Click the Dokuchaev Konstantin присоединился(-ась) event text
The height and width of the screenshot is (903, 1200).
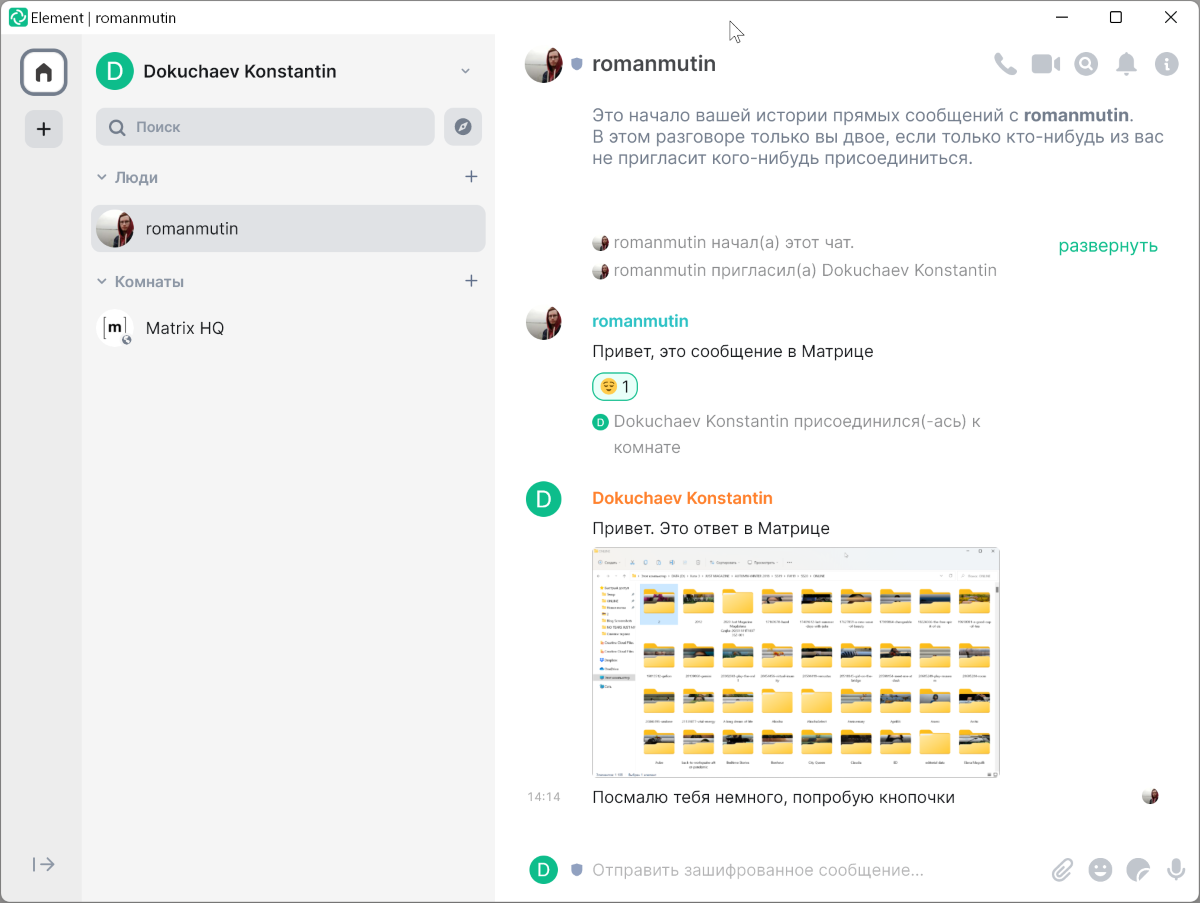(797, 434)
